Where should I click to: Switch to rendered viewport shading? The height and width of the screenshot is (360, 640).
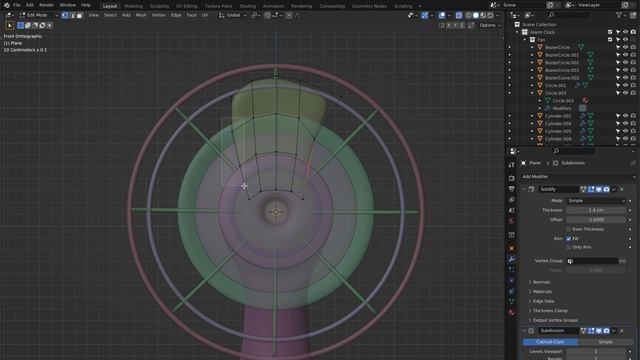(490, 15)
